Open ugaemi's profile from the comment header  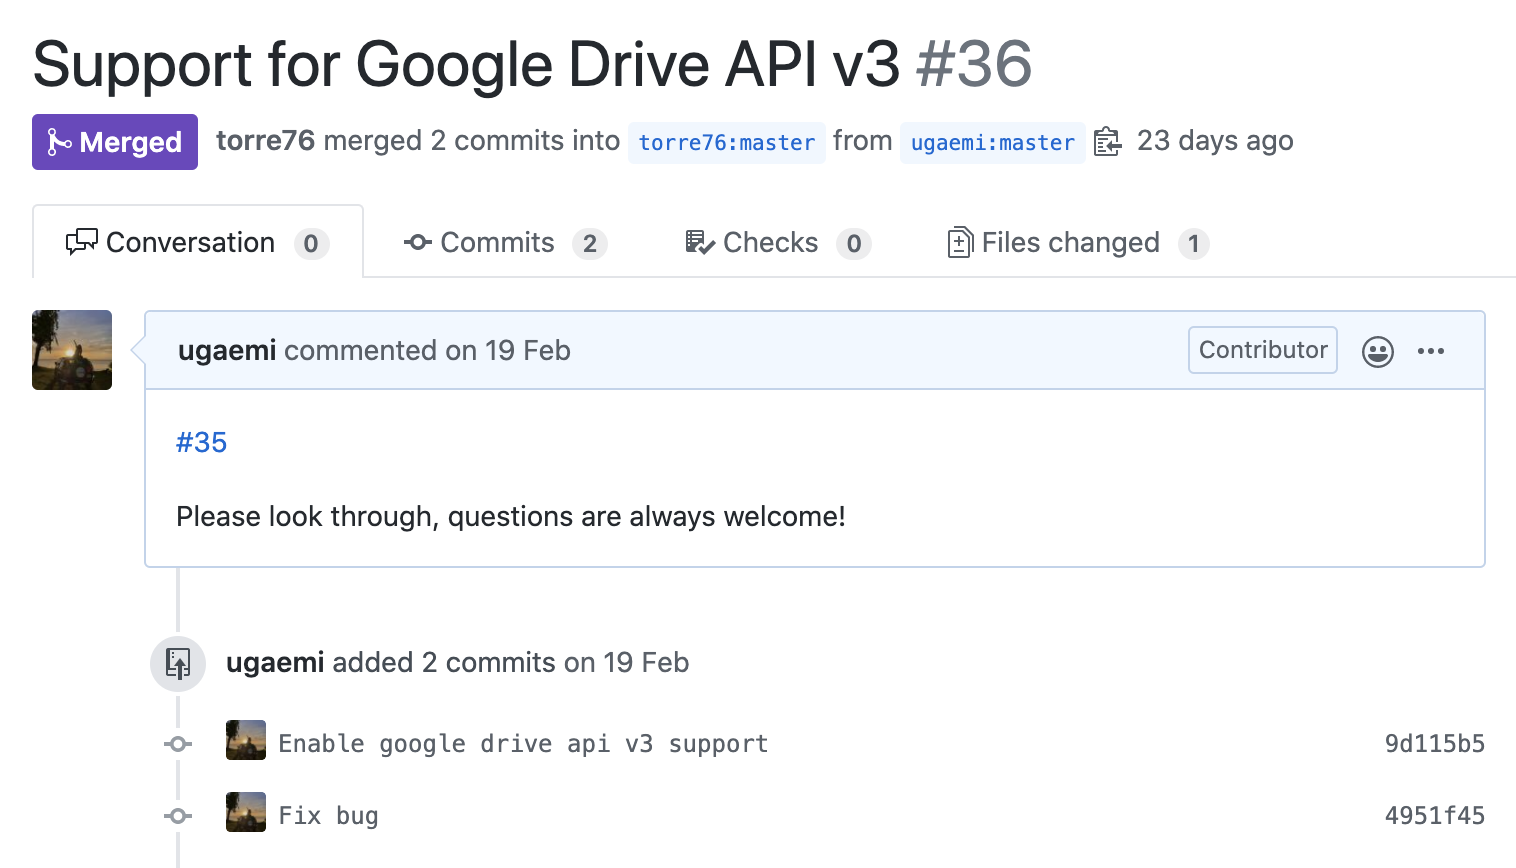coord(227,350)
